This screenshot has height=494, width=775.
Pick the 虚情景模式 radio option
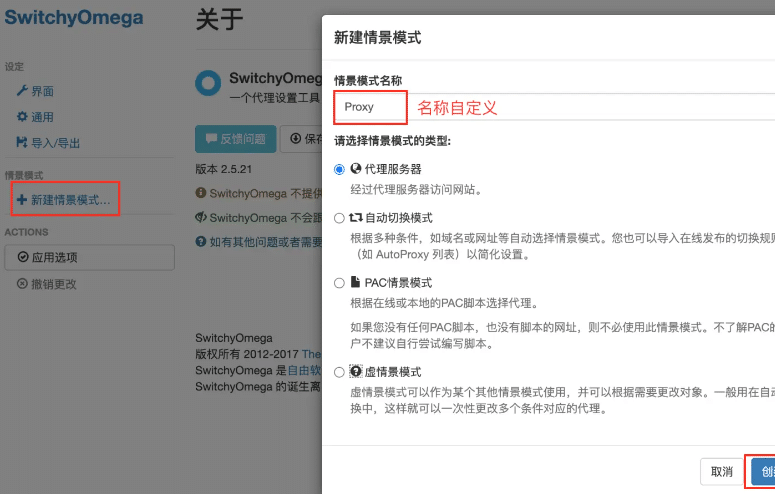click(x=339, y=372)
